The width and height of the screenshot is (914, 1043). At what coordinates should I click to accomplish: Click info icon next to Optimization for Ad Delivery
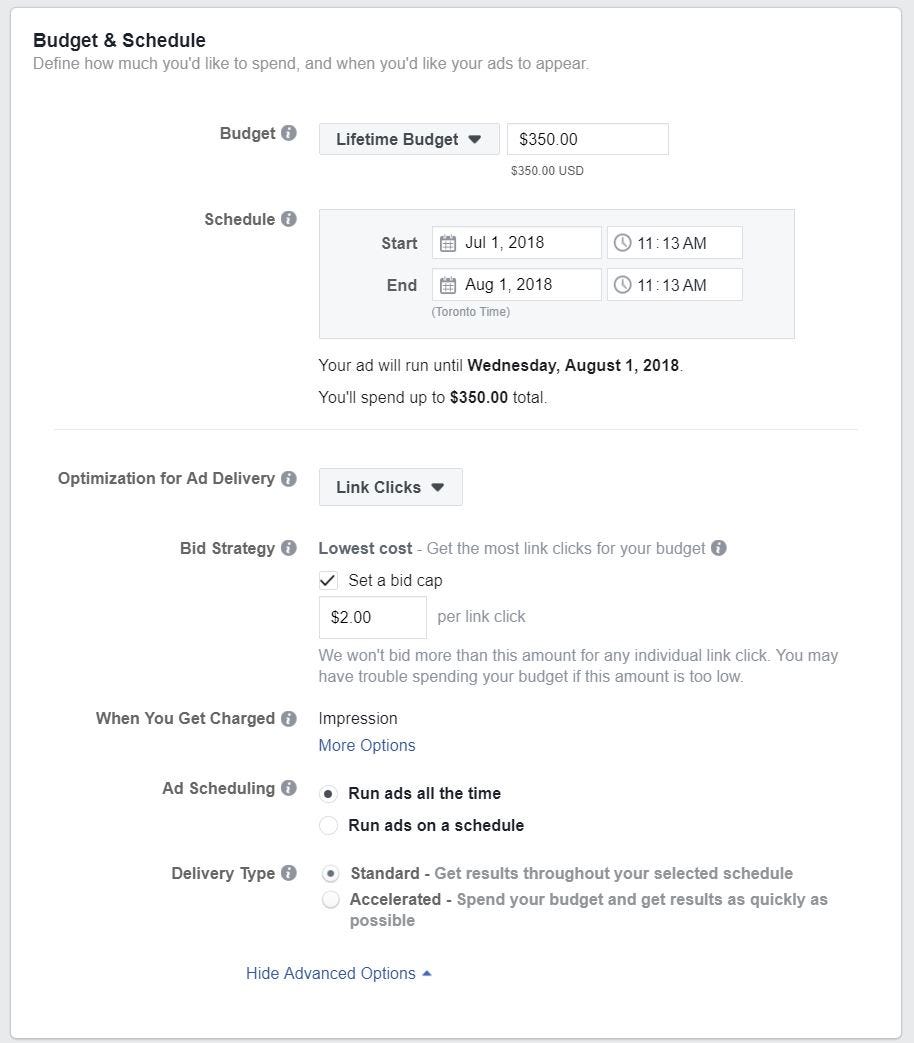pyautogui.click(x=289, y=478)
